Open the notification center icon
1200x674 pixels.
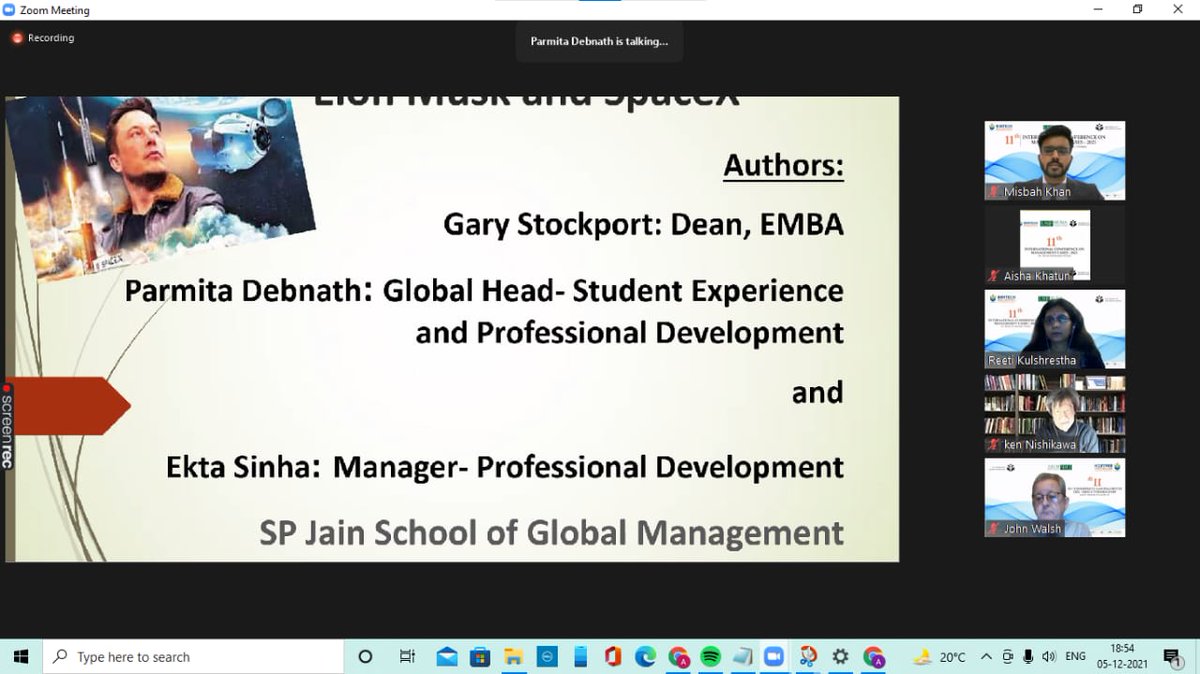point(1173,657)
